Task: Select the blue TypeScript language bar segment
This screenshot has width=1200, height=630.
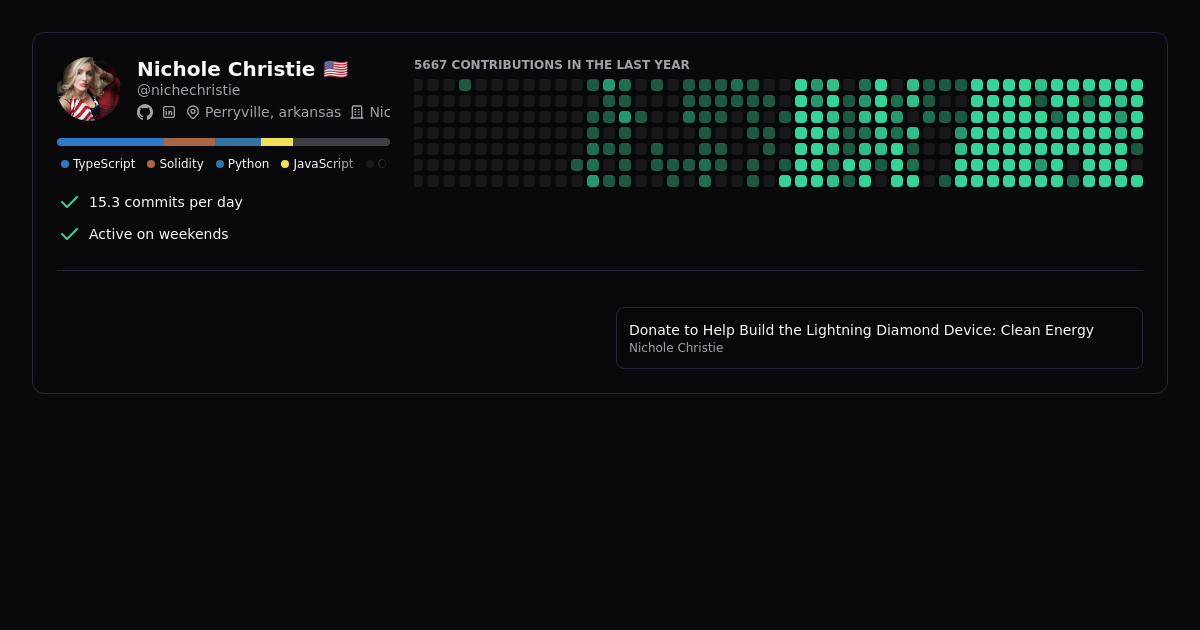Action: pyautogui.click(x=110, y=142)
